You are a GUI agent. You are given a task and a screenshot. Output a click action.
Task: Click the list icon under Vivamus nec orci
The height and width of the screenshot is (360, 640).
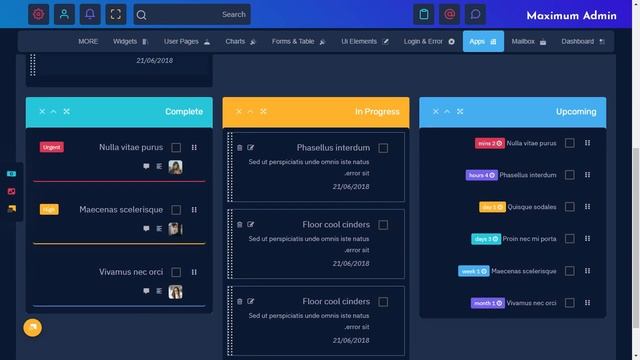pos(159,291)
